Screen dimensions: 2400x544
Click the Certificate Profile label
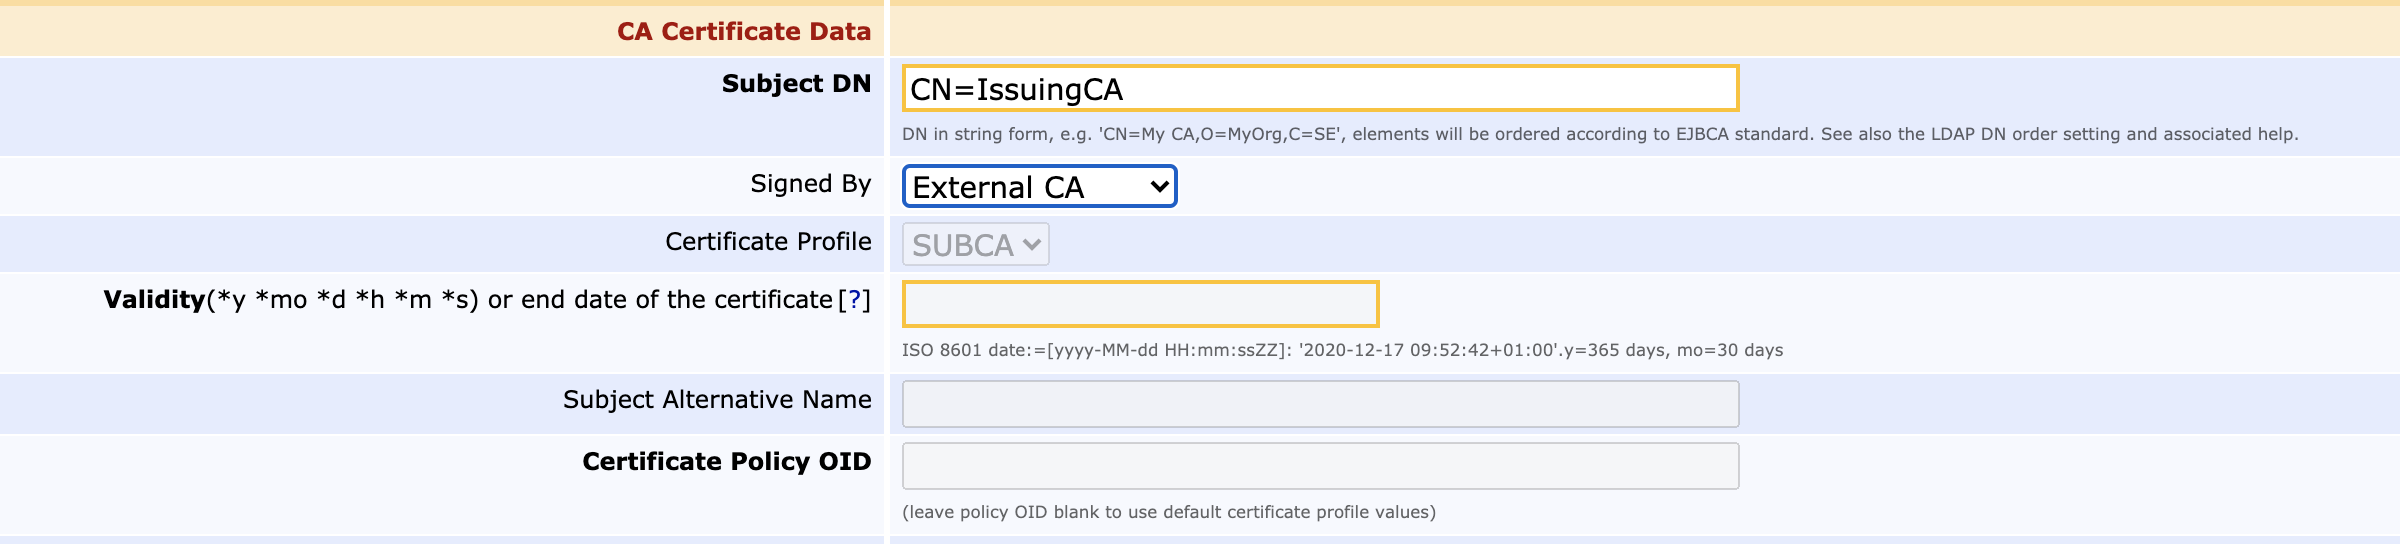(768, 241)
